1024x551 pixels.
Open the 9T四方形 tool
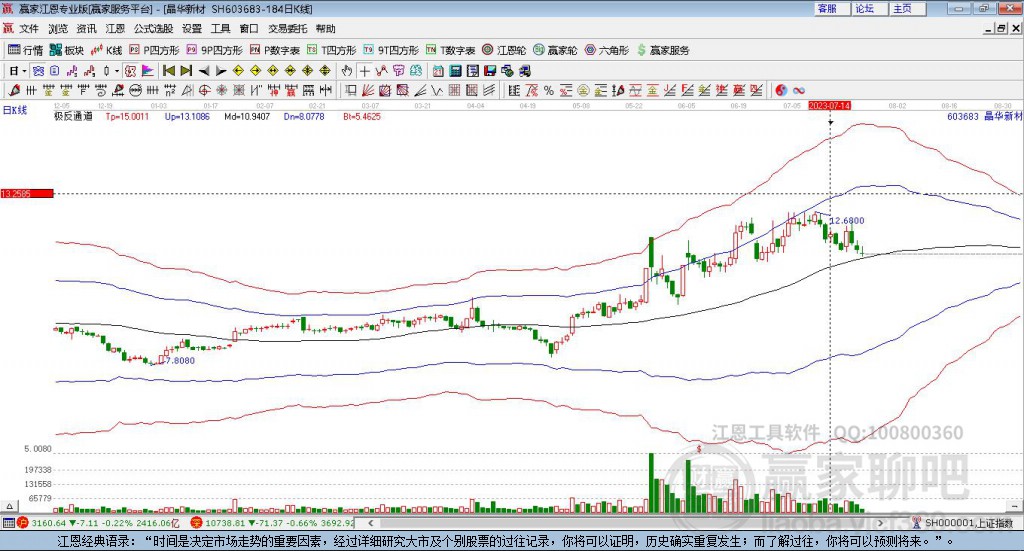point(391,50)
